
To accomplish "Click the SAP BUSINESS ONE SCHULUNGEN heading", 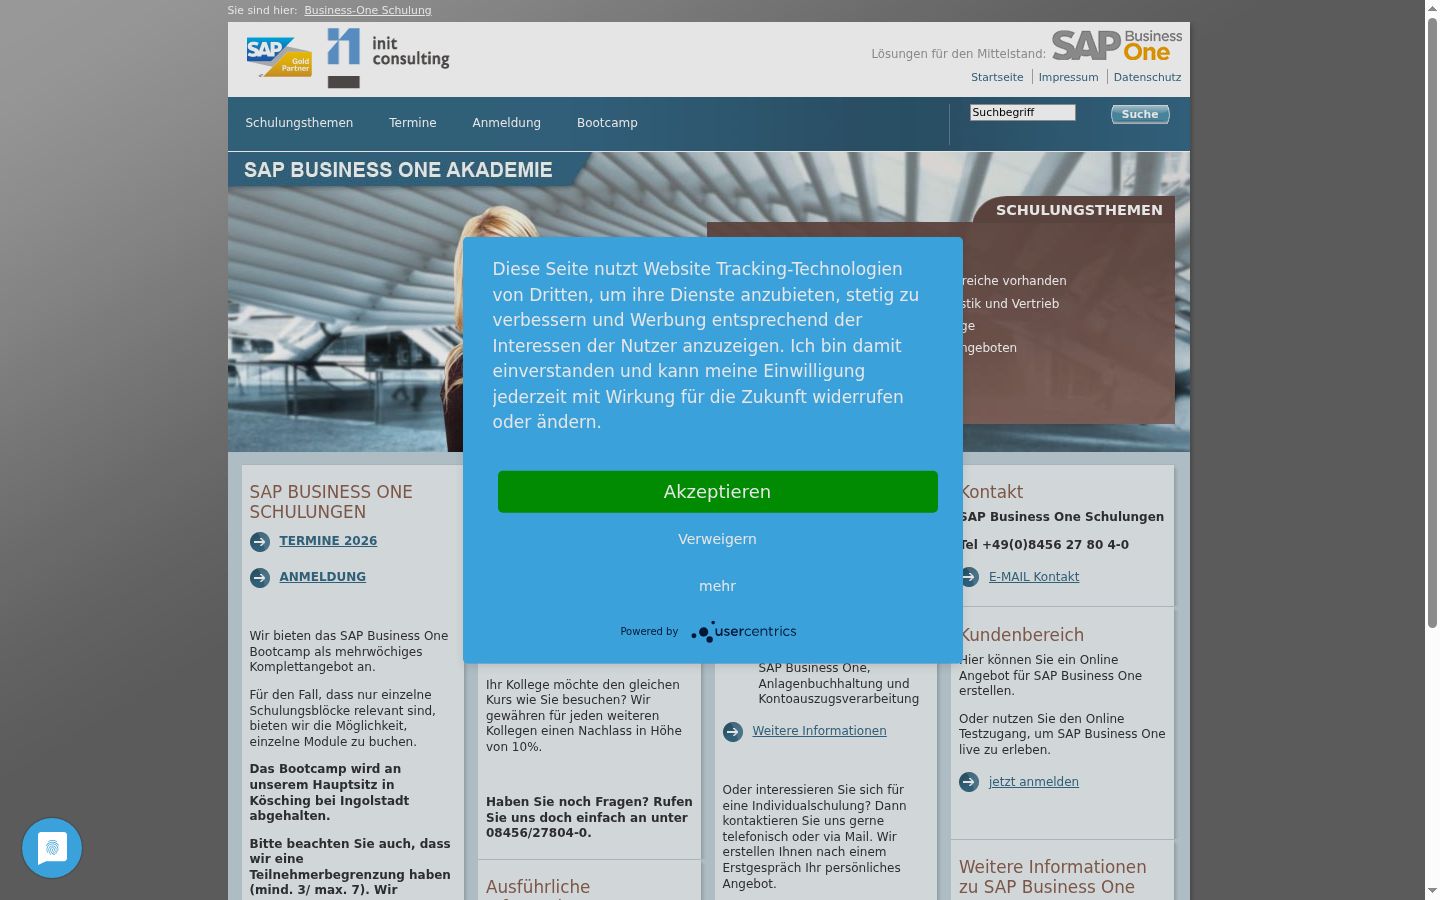I will click(330, 502).
